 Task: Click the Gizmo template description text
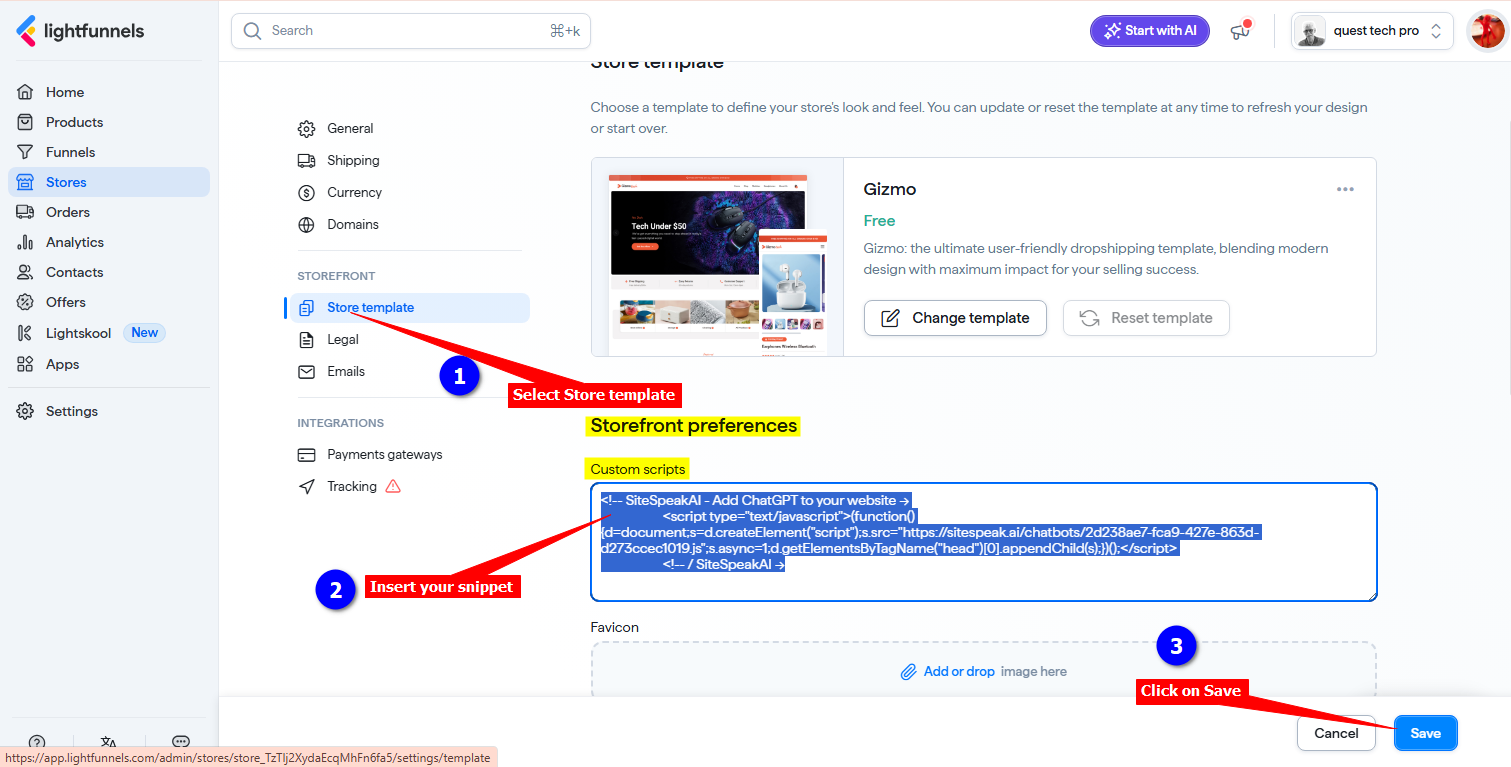click(x=1096, y=259)
